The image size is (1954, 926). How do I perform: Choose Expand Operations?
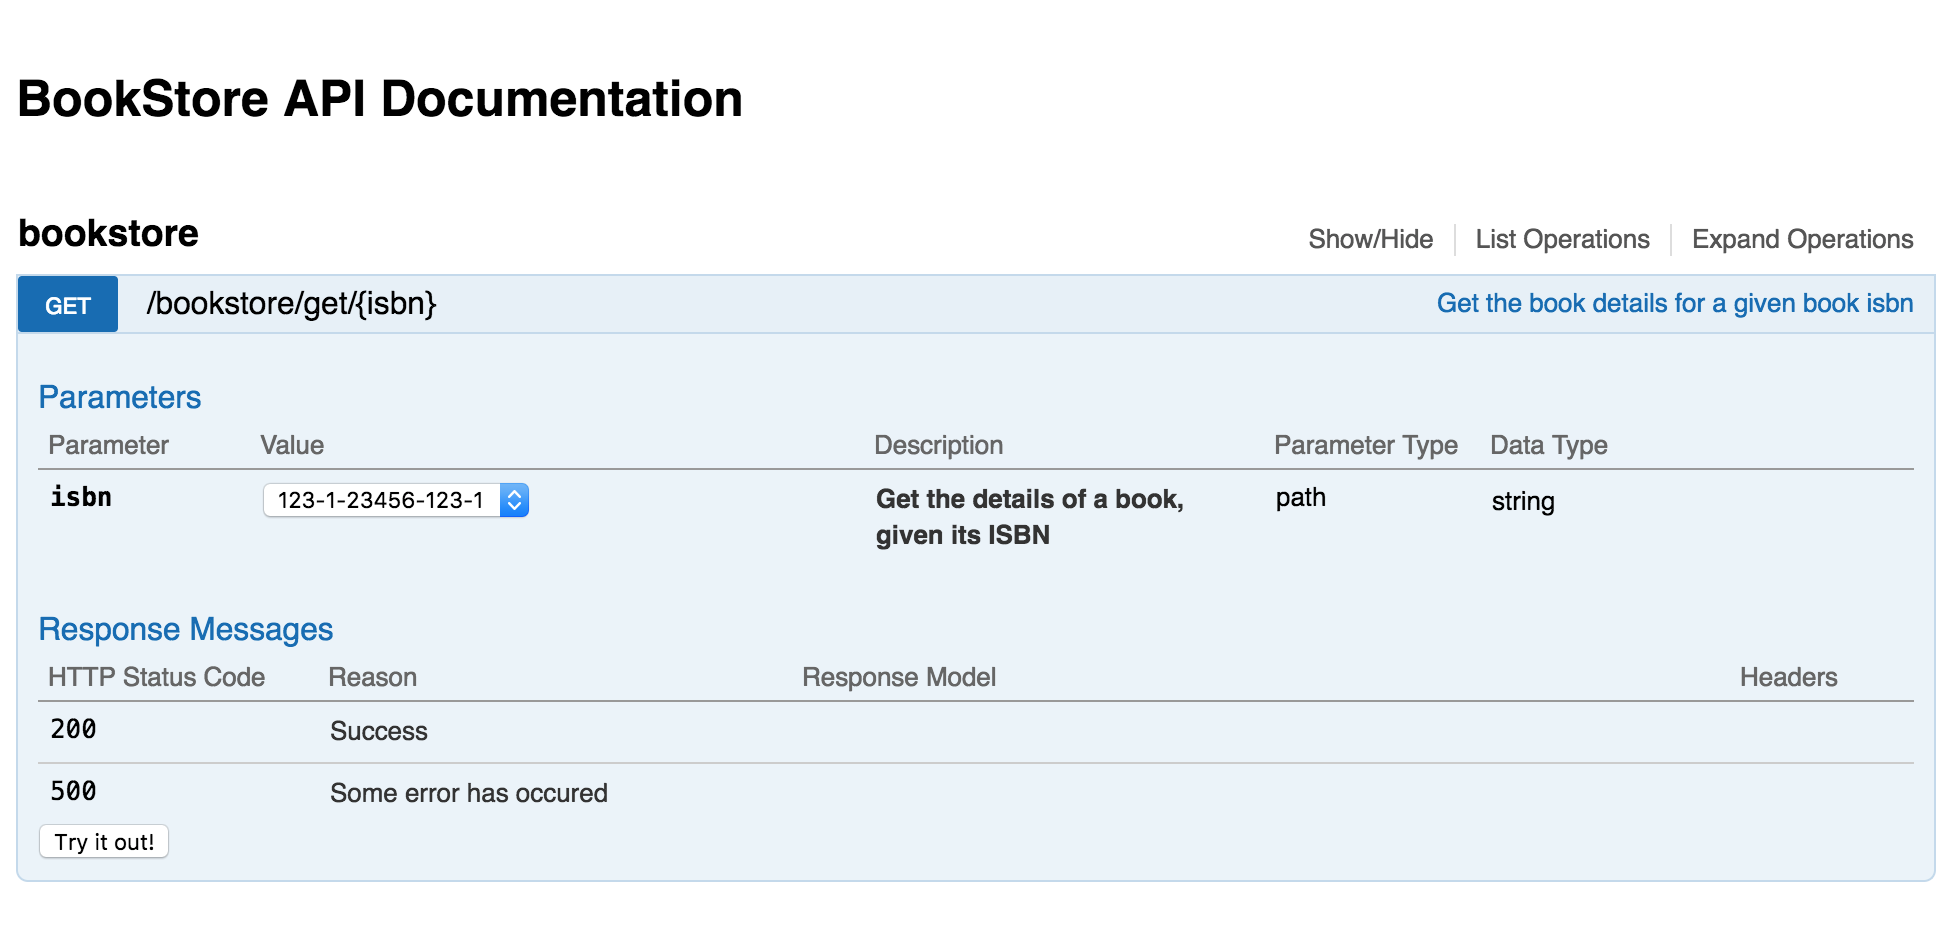coord(1802,239)
